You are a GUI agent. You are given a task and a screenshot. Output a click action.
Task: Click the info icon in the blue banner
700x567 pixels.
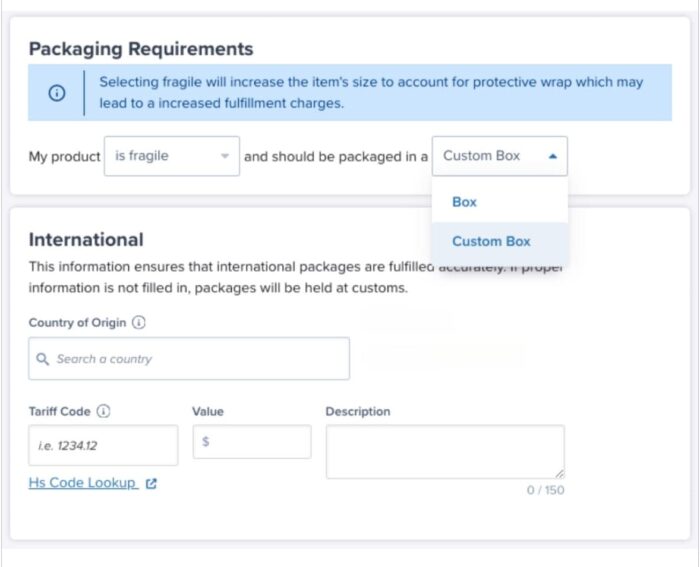tap(57, 93)
